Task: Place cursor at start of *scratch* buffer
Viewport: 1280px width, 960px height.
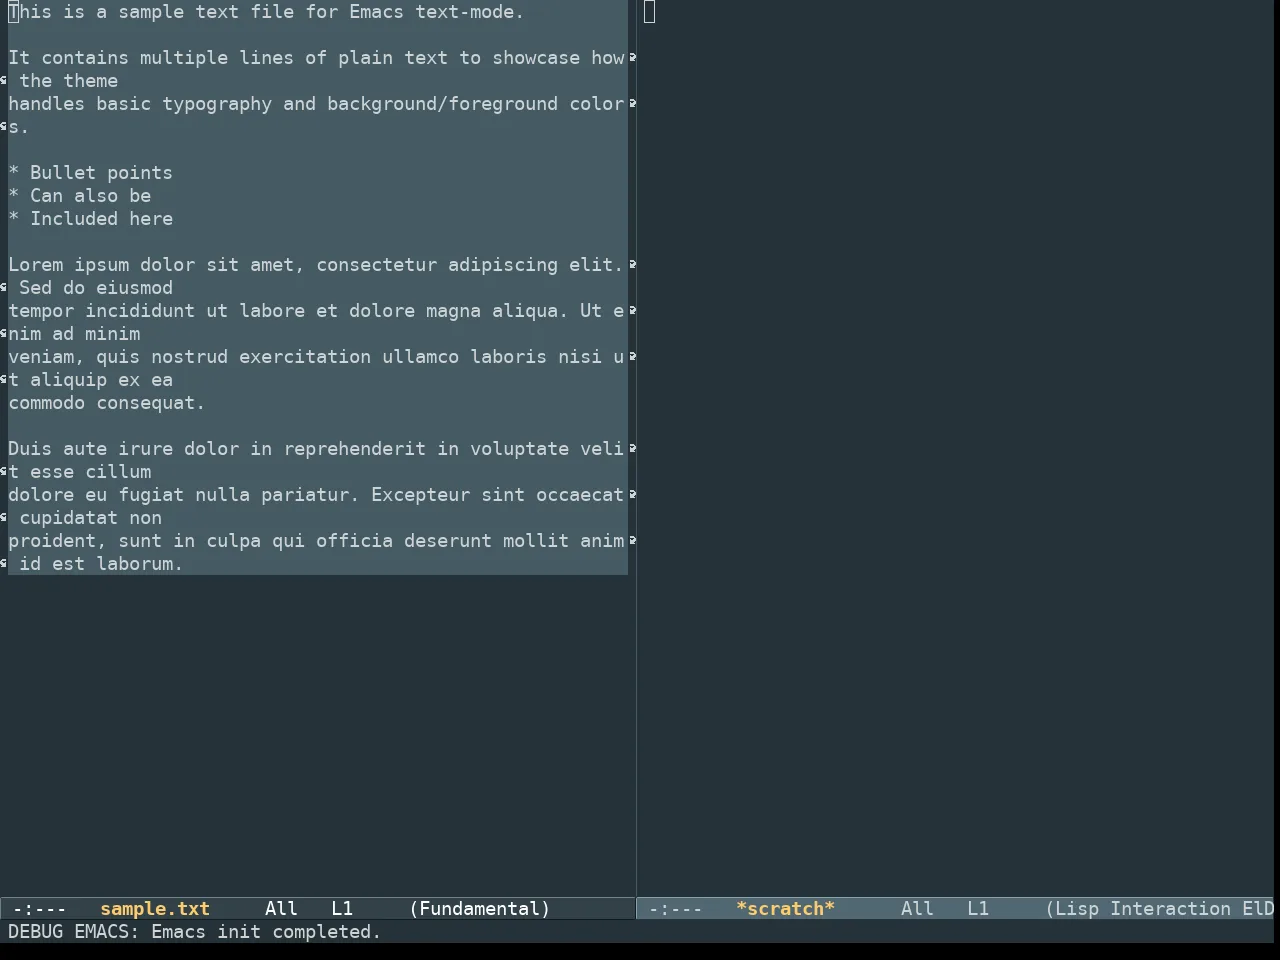Action: (649, 12)
